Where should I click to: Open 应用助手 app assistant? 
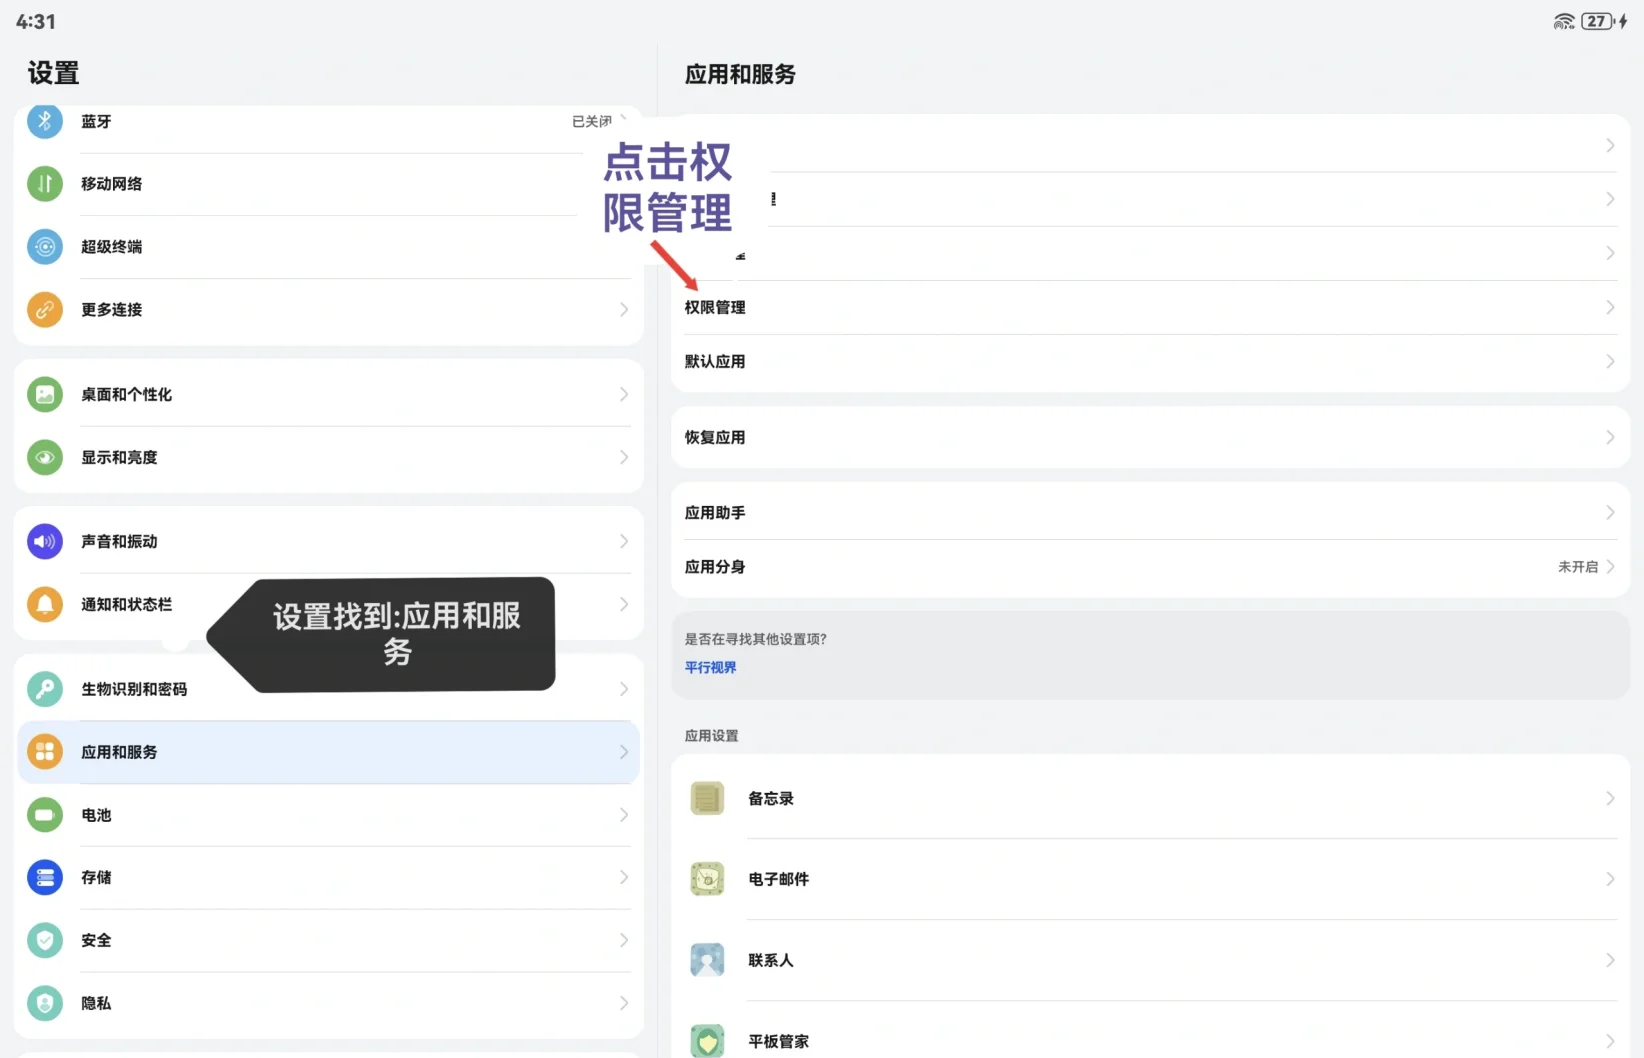click(x=1150, y=512)
